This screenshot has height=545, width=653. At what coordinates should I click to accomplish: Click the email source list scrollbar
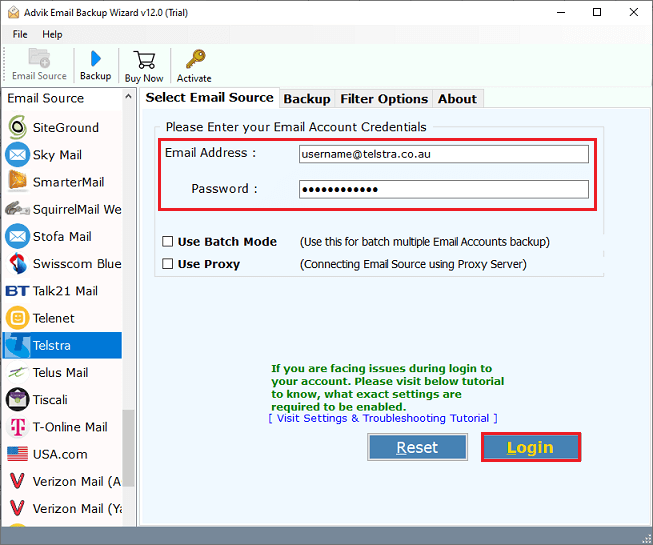(128, 448)
